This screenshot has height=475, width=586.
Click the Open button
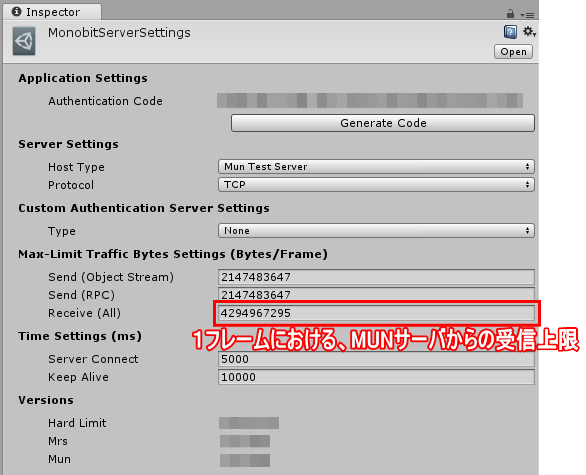click(513, 52)
